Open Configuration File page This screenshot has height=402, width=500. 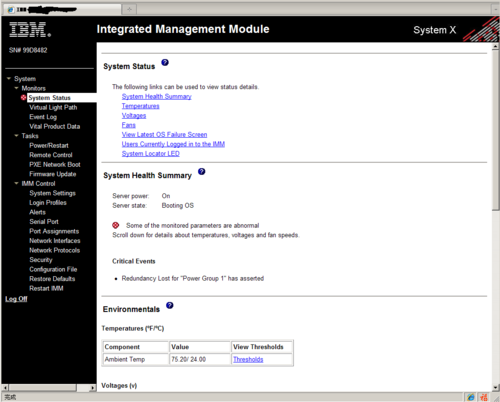pyautogui.click(x=53, y=269)
